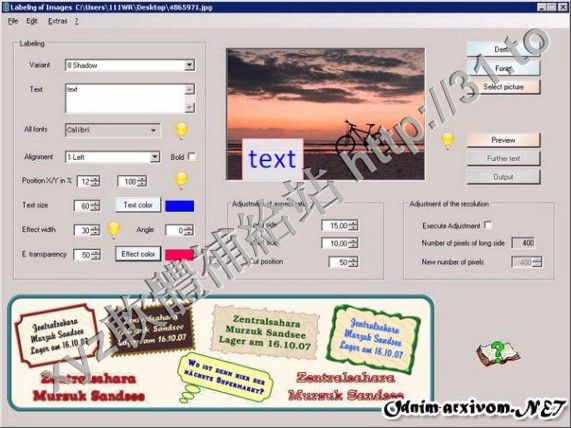Image resolution: width=571 pixels, height=428 pixels.
Task: Click the Preview button
Action: (503, 140)
